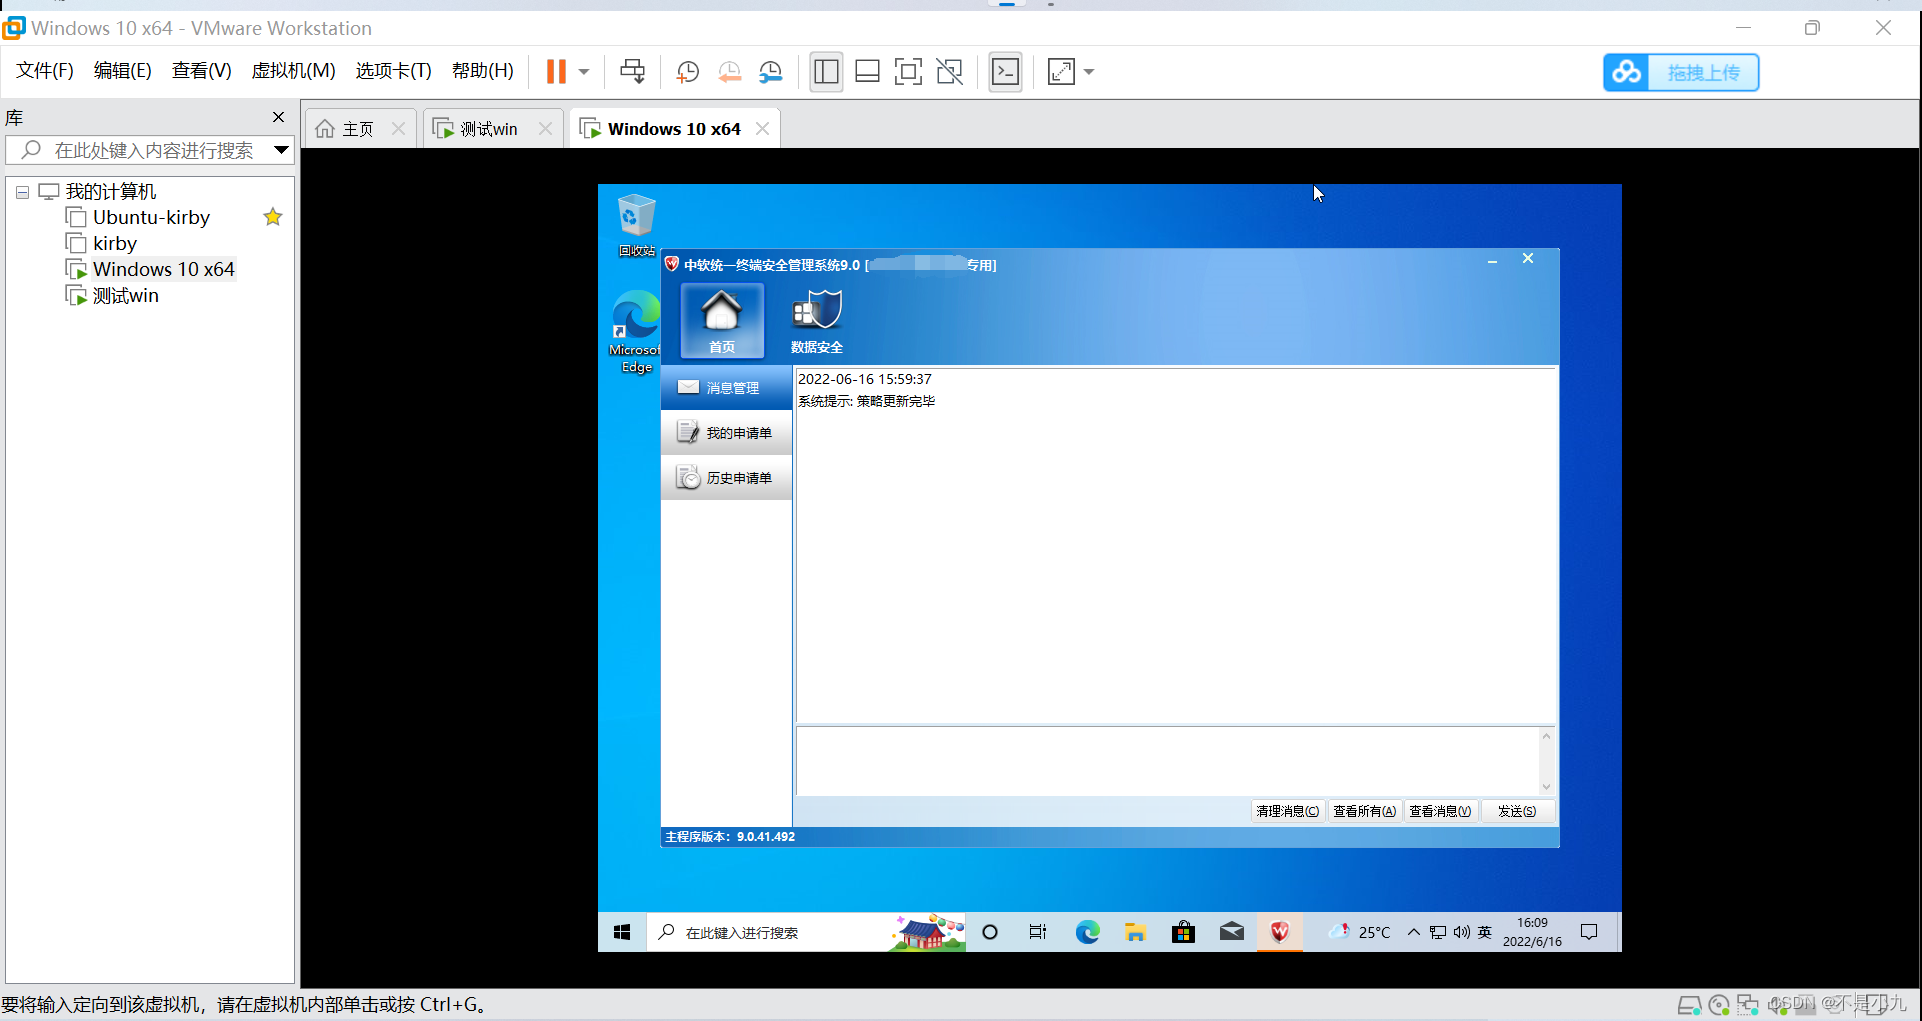Close the 库 library panel
1922x1021 pixels.
click(x=278, y=118)
